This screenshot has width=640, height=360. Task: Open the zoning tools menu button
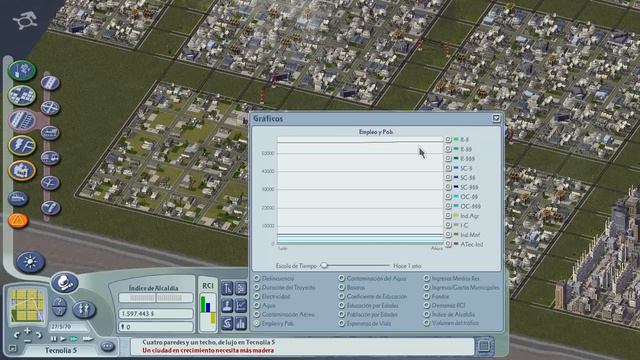click(x=22, y=96)
